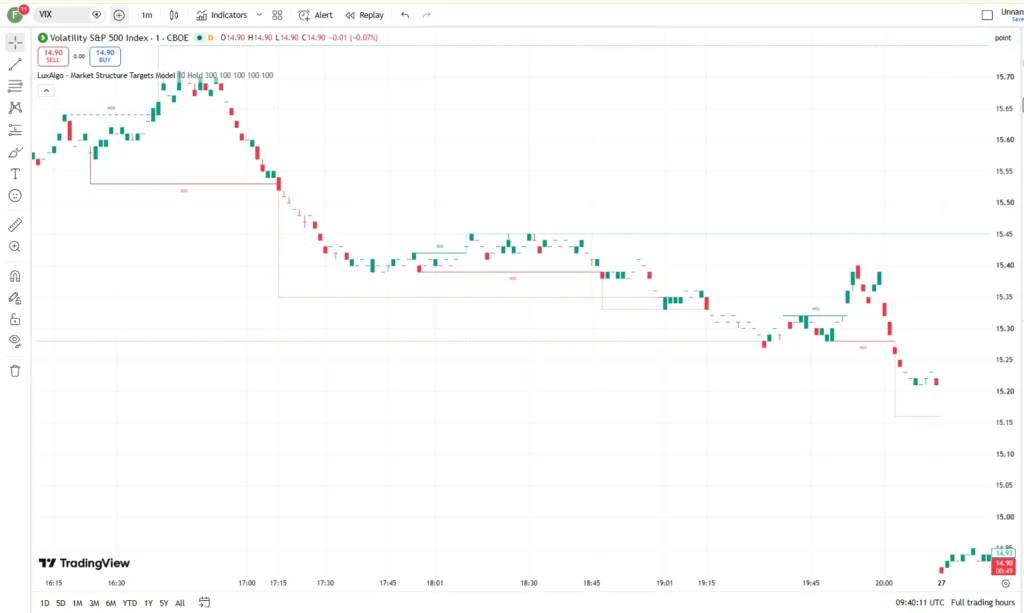This screenshot has height=613, width=1024.
Task: Start bar Replay mode
Action: click(364, 15)
